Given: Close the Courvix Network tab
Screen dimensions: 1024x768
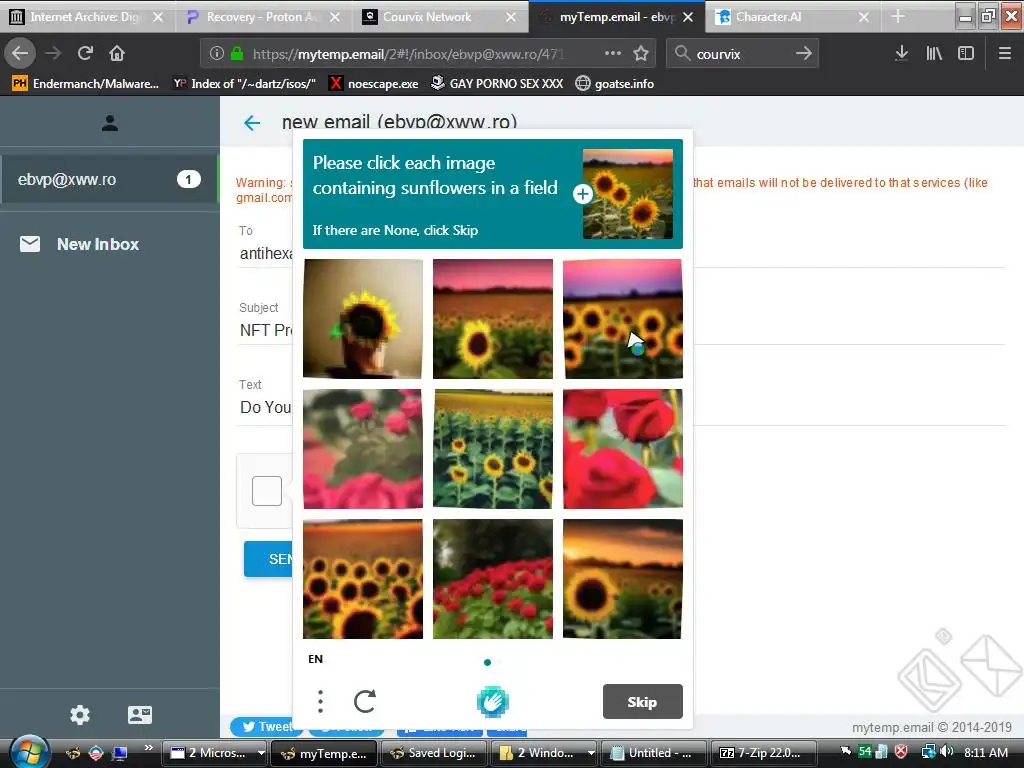Looking at the screenshot, I should pos(511,17).
